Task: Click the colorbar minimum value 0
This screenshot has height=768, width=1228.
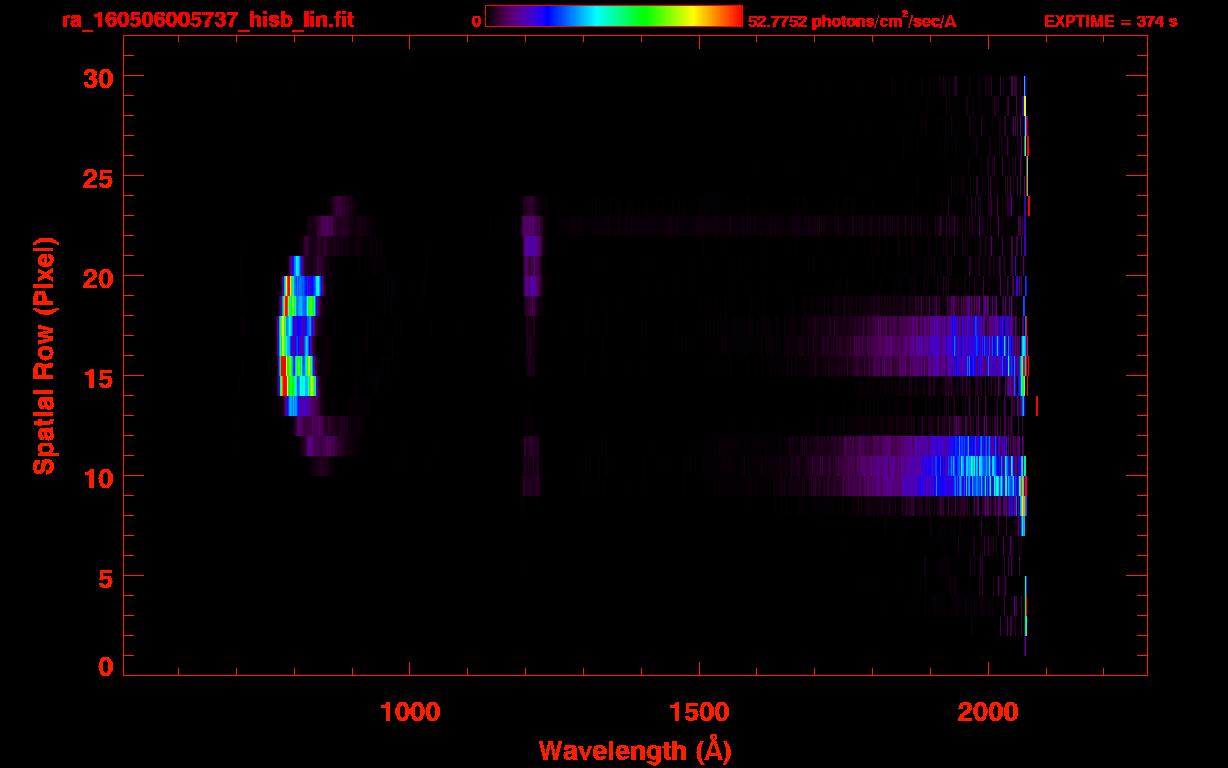Action: point(476,21)
